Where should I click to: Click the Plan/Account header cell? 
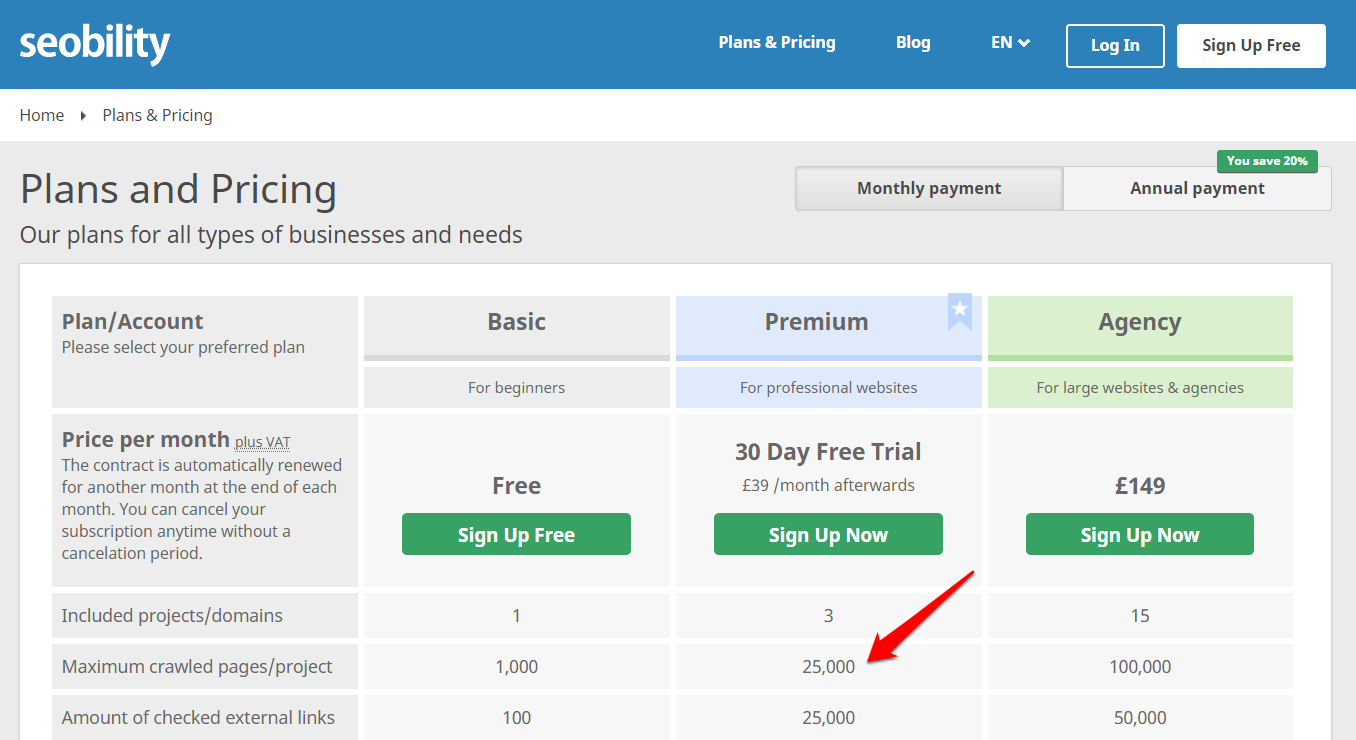coord(205,351)
